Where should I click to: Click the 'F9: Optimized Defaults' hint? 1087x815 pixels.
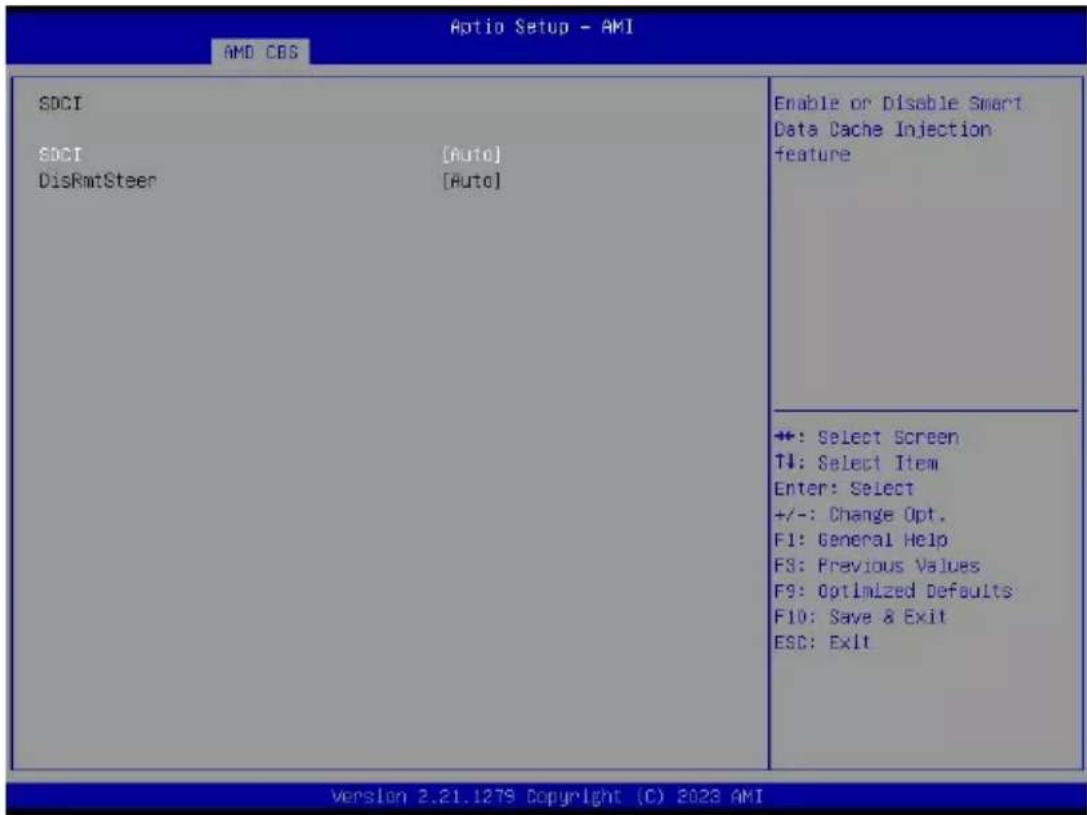893,591
